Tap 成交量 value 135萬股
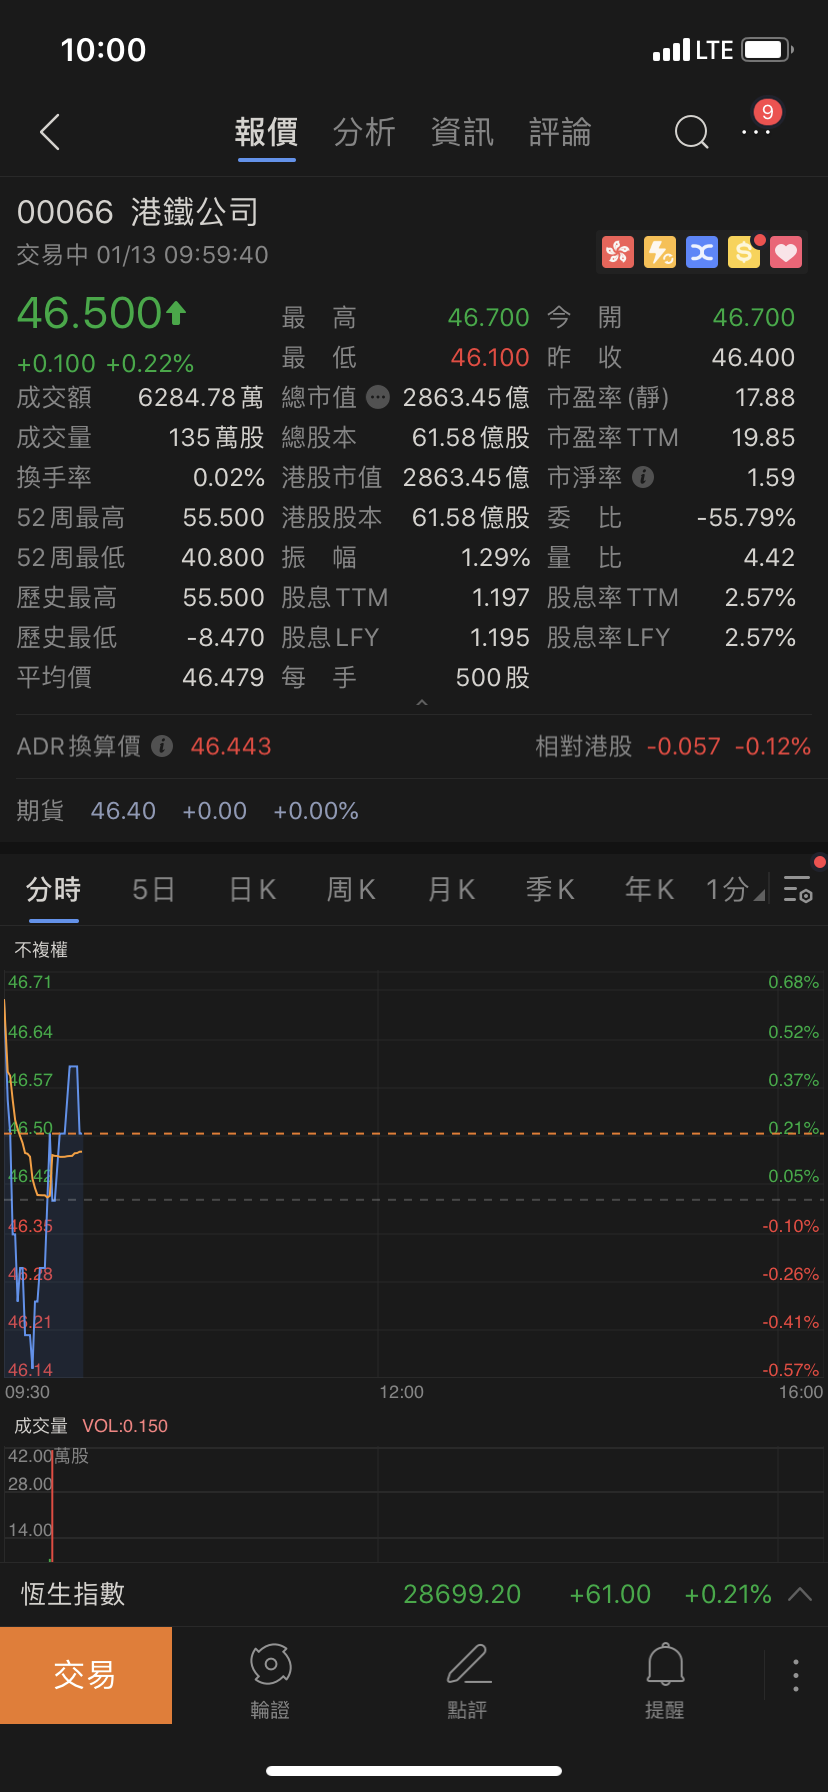The image size is (828, 1792). [x=216, y=437]
